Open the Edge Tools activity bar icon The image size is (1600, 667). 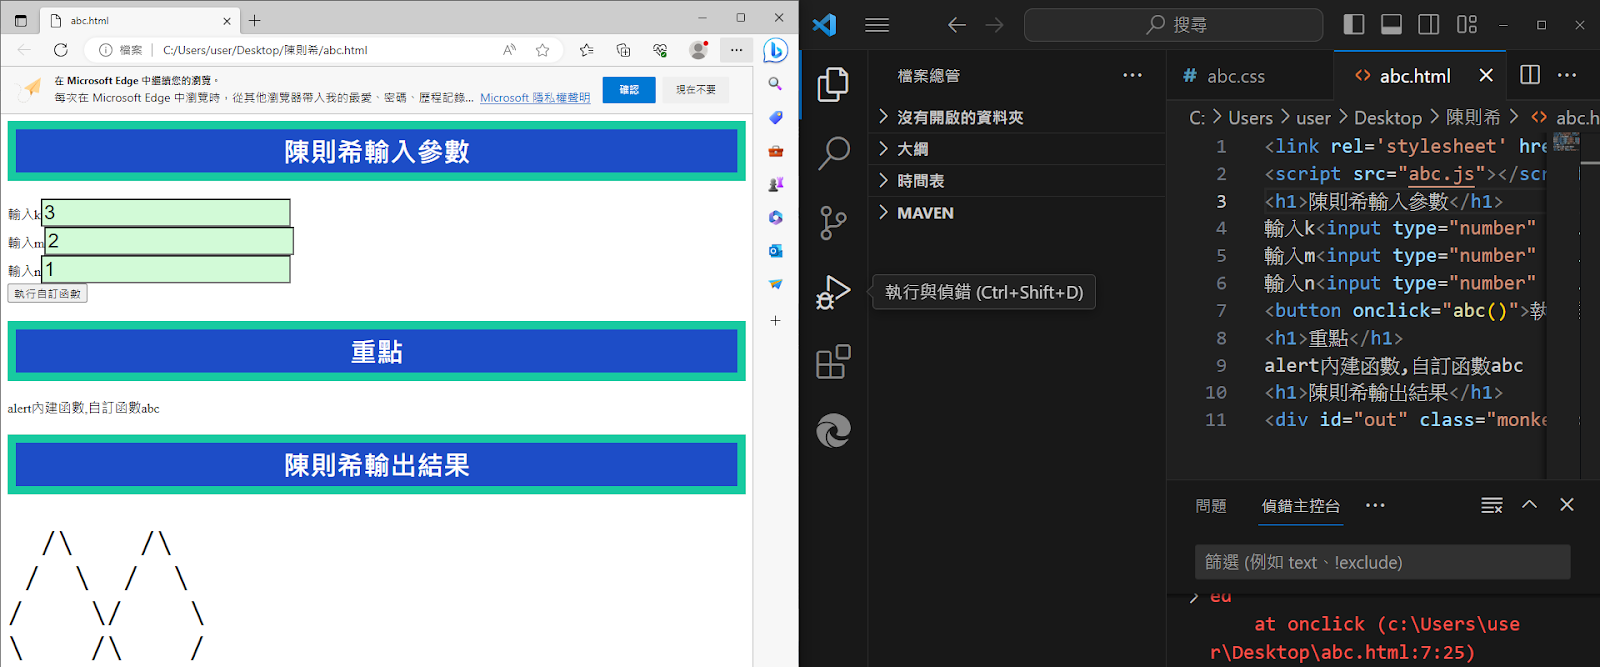pos(833,431)
